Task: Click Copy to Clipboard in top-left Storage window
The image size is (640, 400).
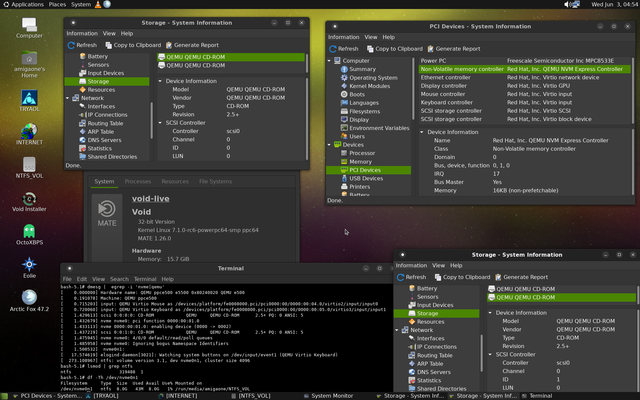Action: pyautogui.click(x=133, y=45)
